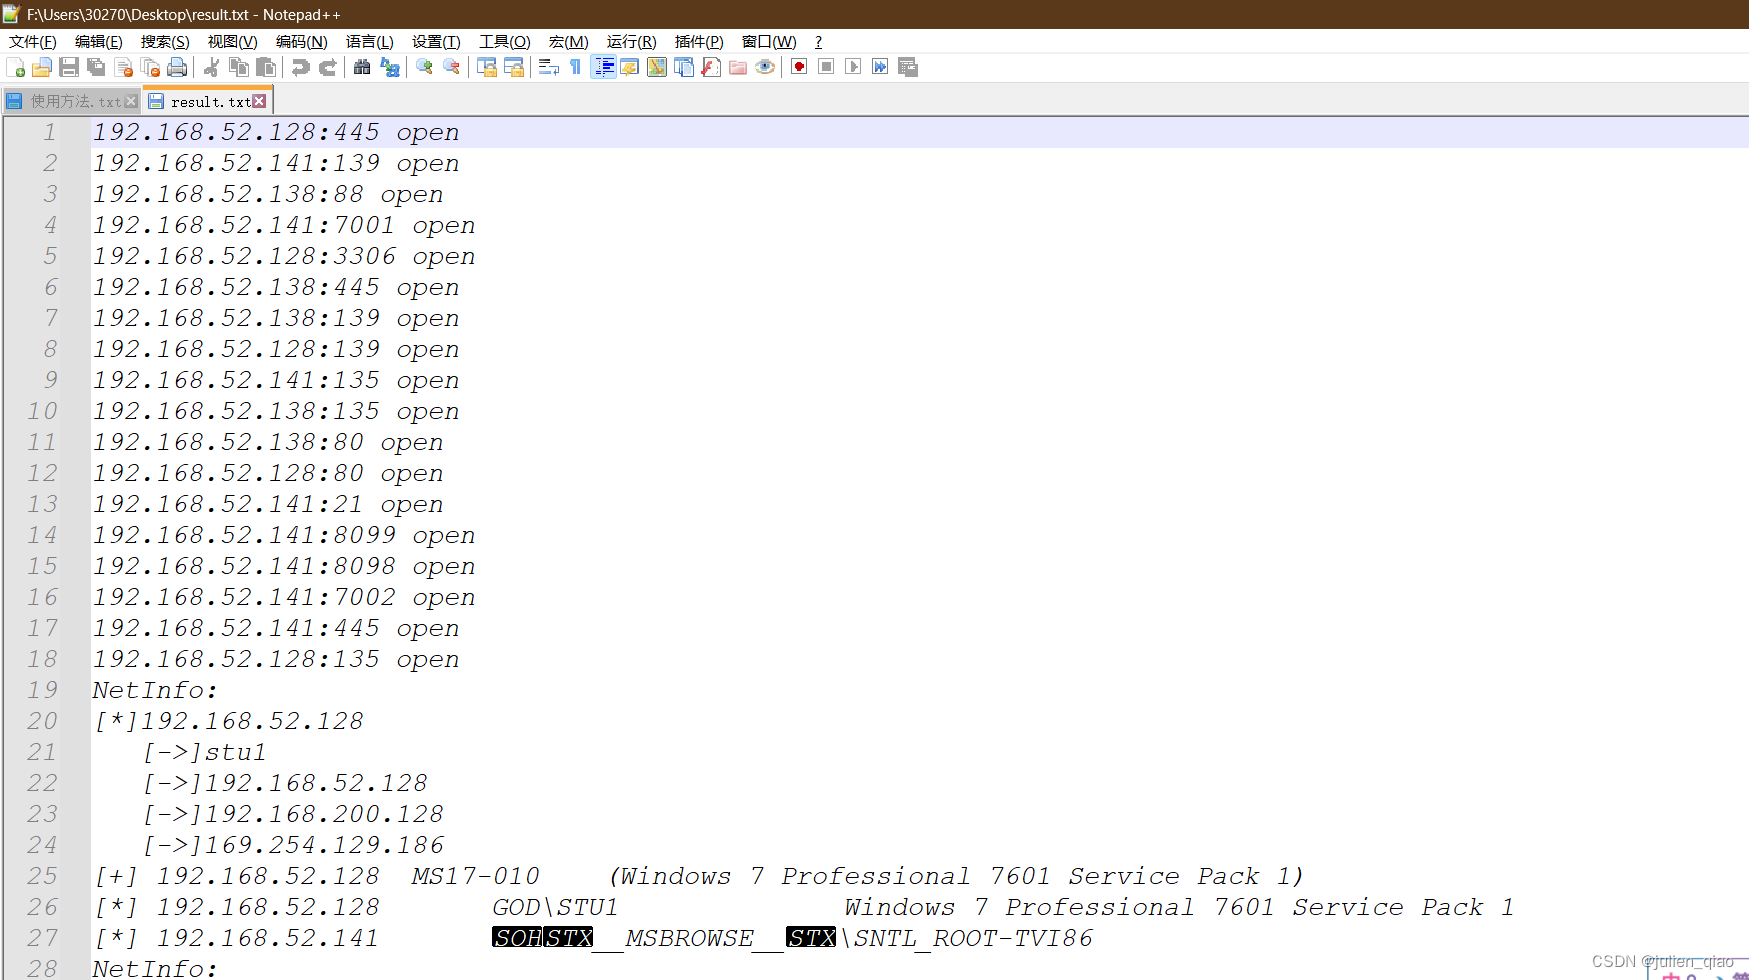Toggle synchronize horizontal scrolling icon
Viewport: 1749px width, 980px height.
pos(514,67)
